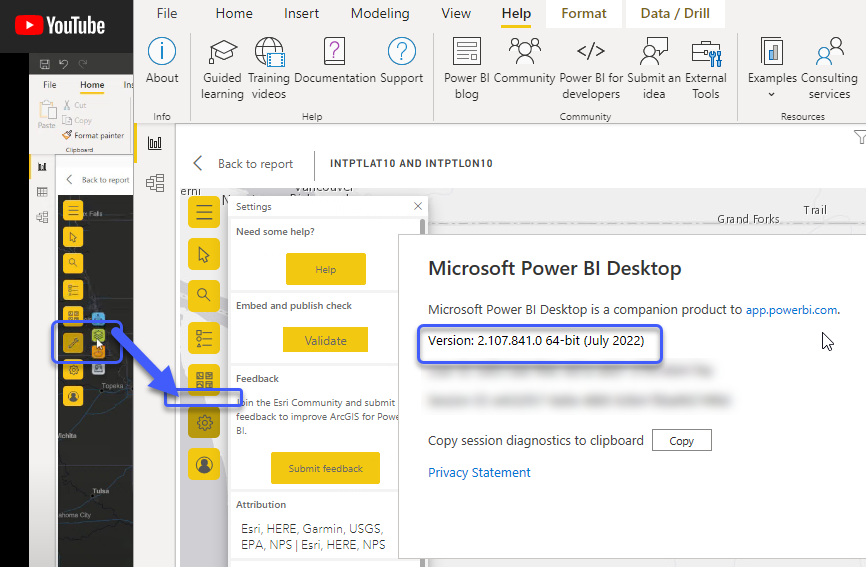Open the Power BI blog
The width and height of the screenshot is (866, 567).
click(x=467, y=69)
